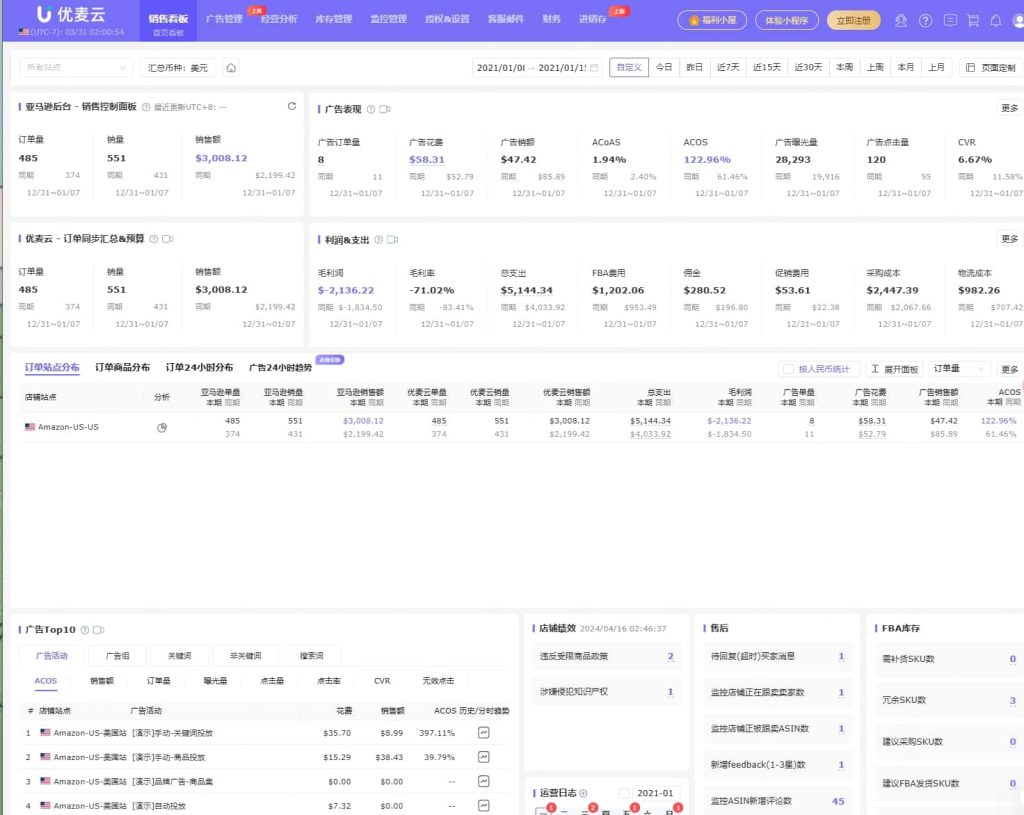Image resolution: width=1024 pixels, height=815 pixels.
Task: Expand the 订单量 metric dropdown
Action: (958, 369)
